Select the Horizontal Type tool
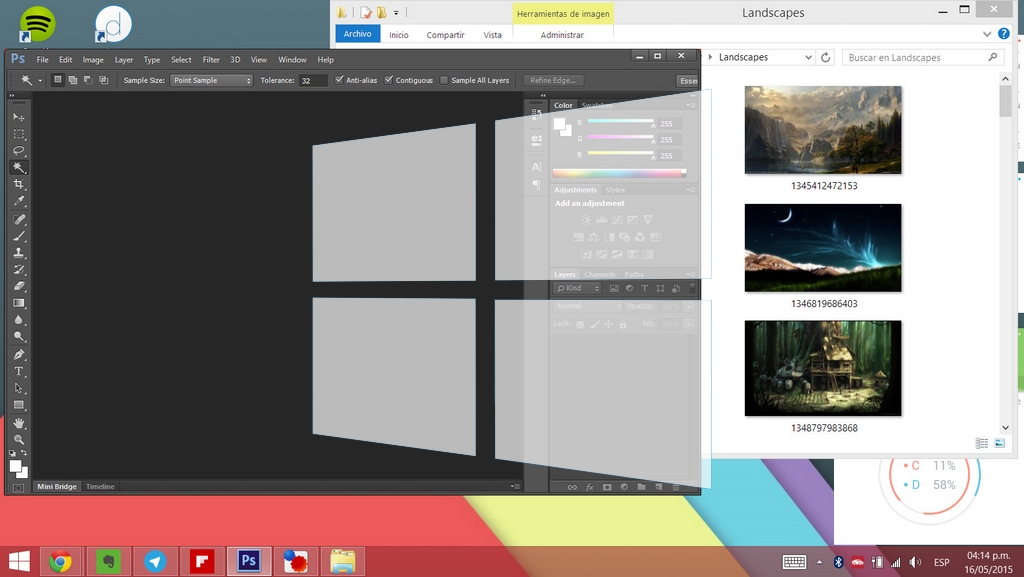The height and width of the screenshot is (577, 1024). pos(19,372)
